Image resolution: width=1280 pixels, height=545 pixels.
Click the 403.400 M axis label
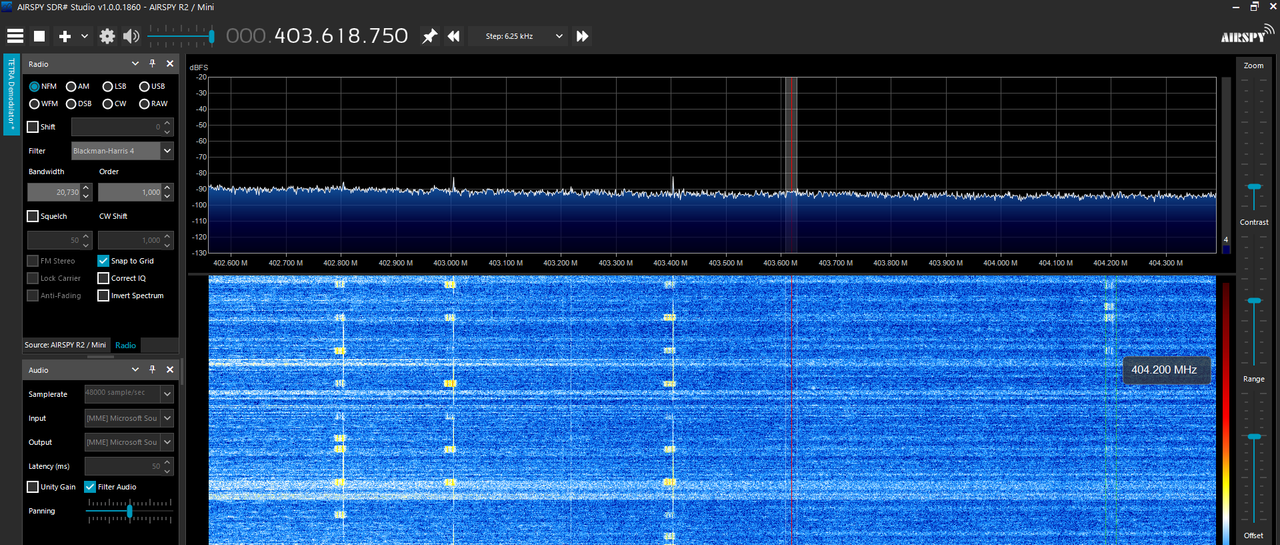670,263
